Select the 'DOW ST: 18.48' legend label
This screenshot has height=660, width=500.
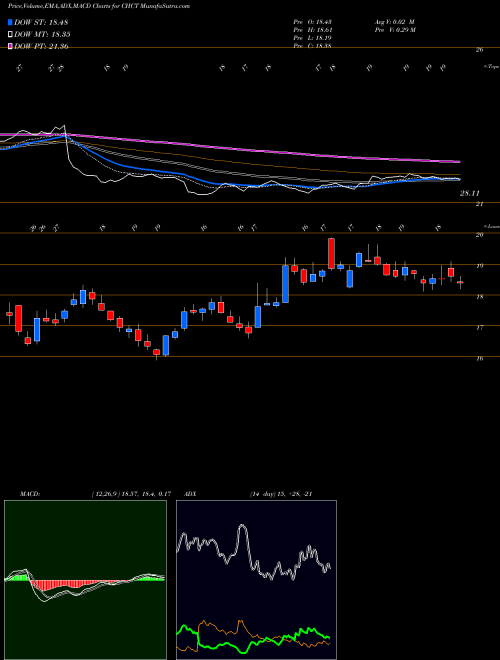[x=41, y=22]
